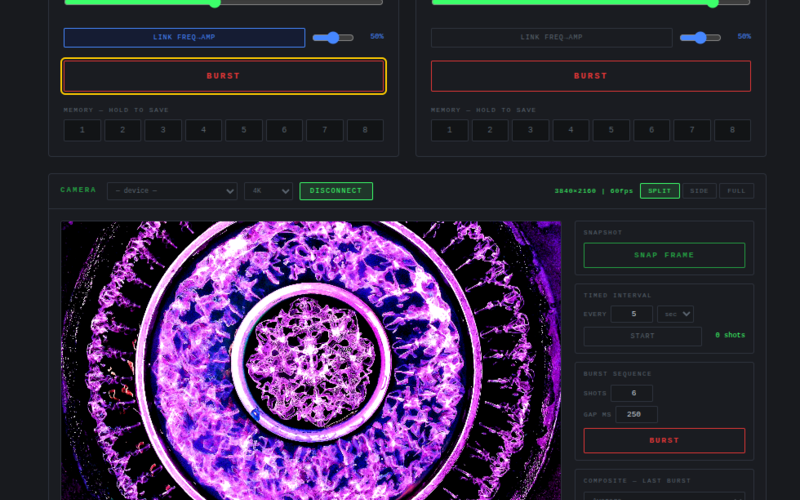Select memory slot 7 in left panel
This screenshot has width=800, height=500.
coord(325,130)
